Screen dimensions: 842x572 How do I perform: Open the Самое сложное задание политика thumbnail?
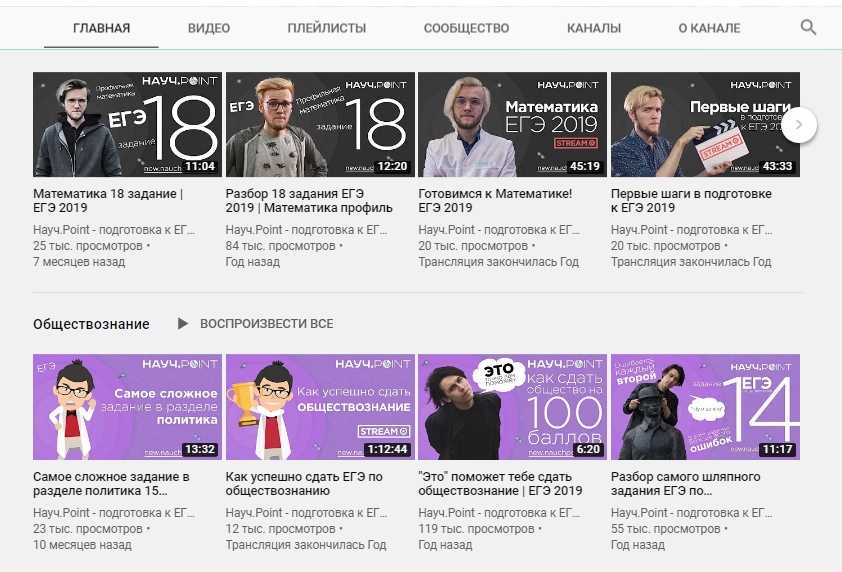[127, 407]
